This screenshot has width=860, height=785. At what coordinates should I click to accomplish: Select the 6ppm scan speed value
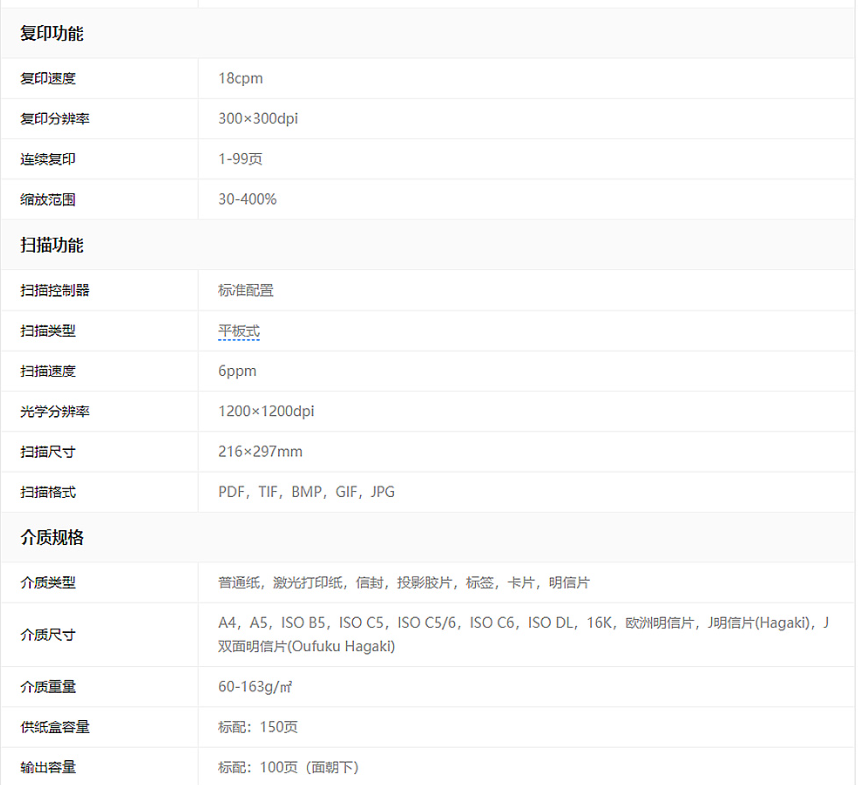coord(237,371)
